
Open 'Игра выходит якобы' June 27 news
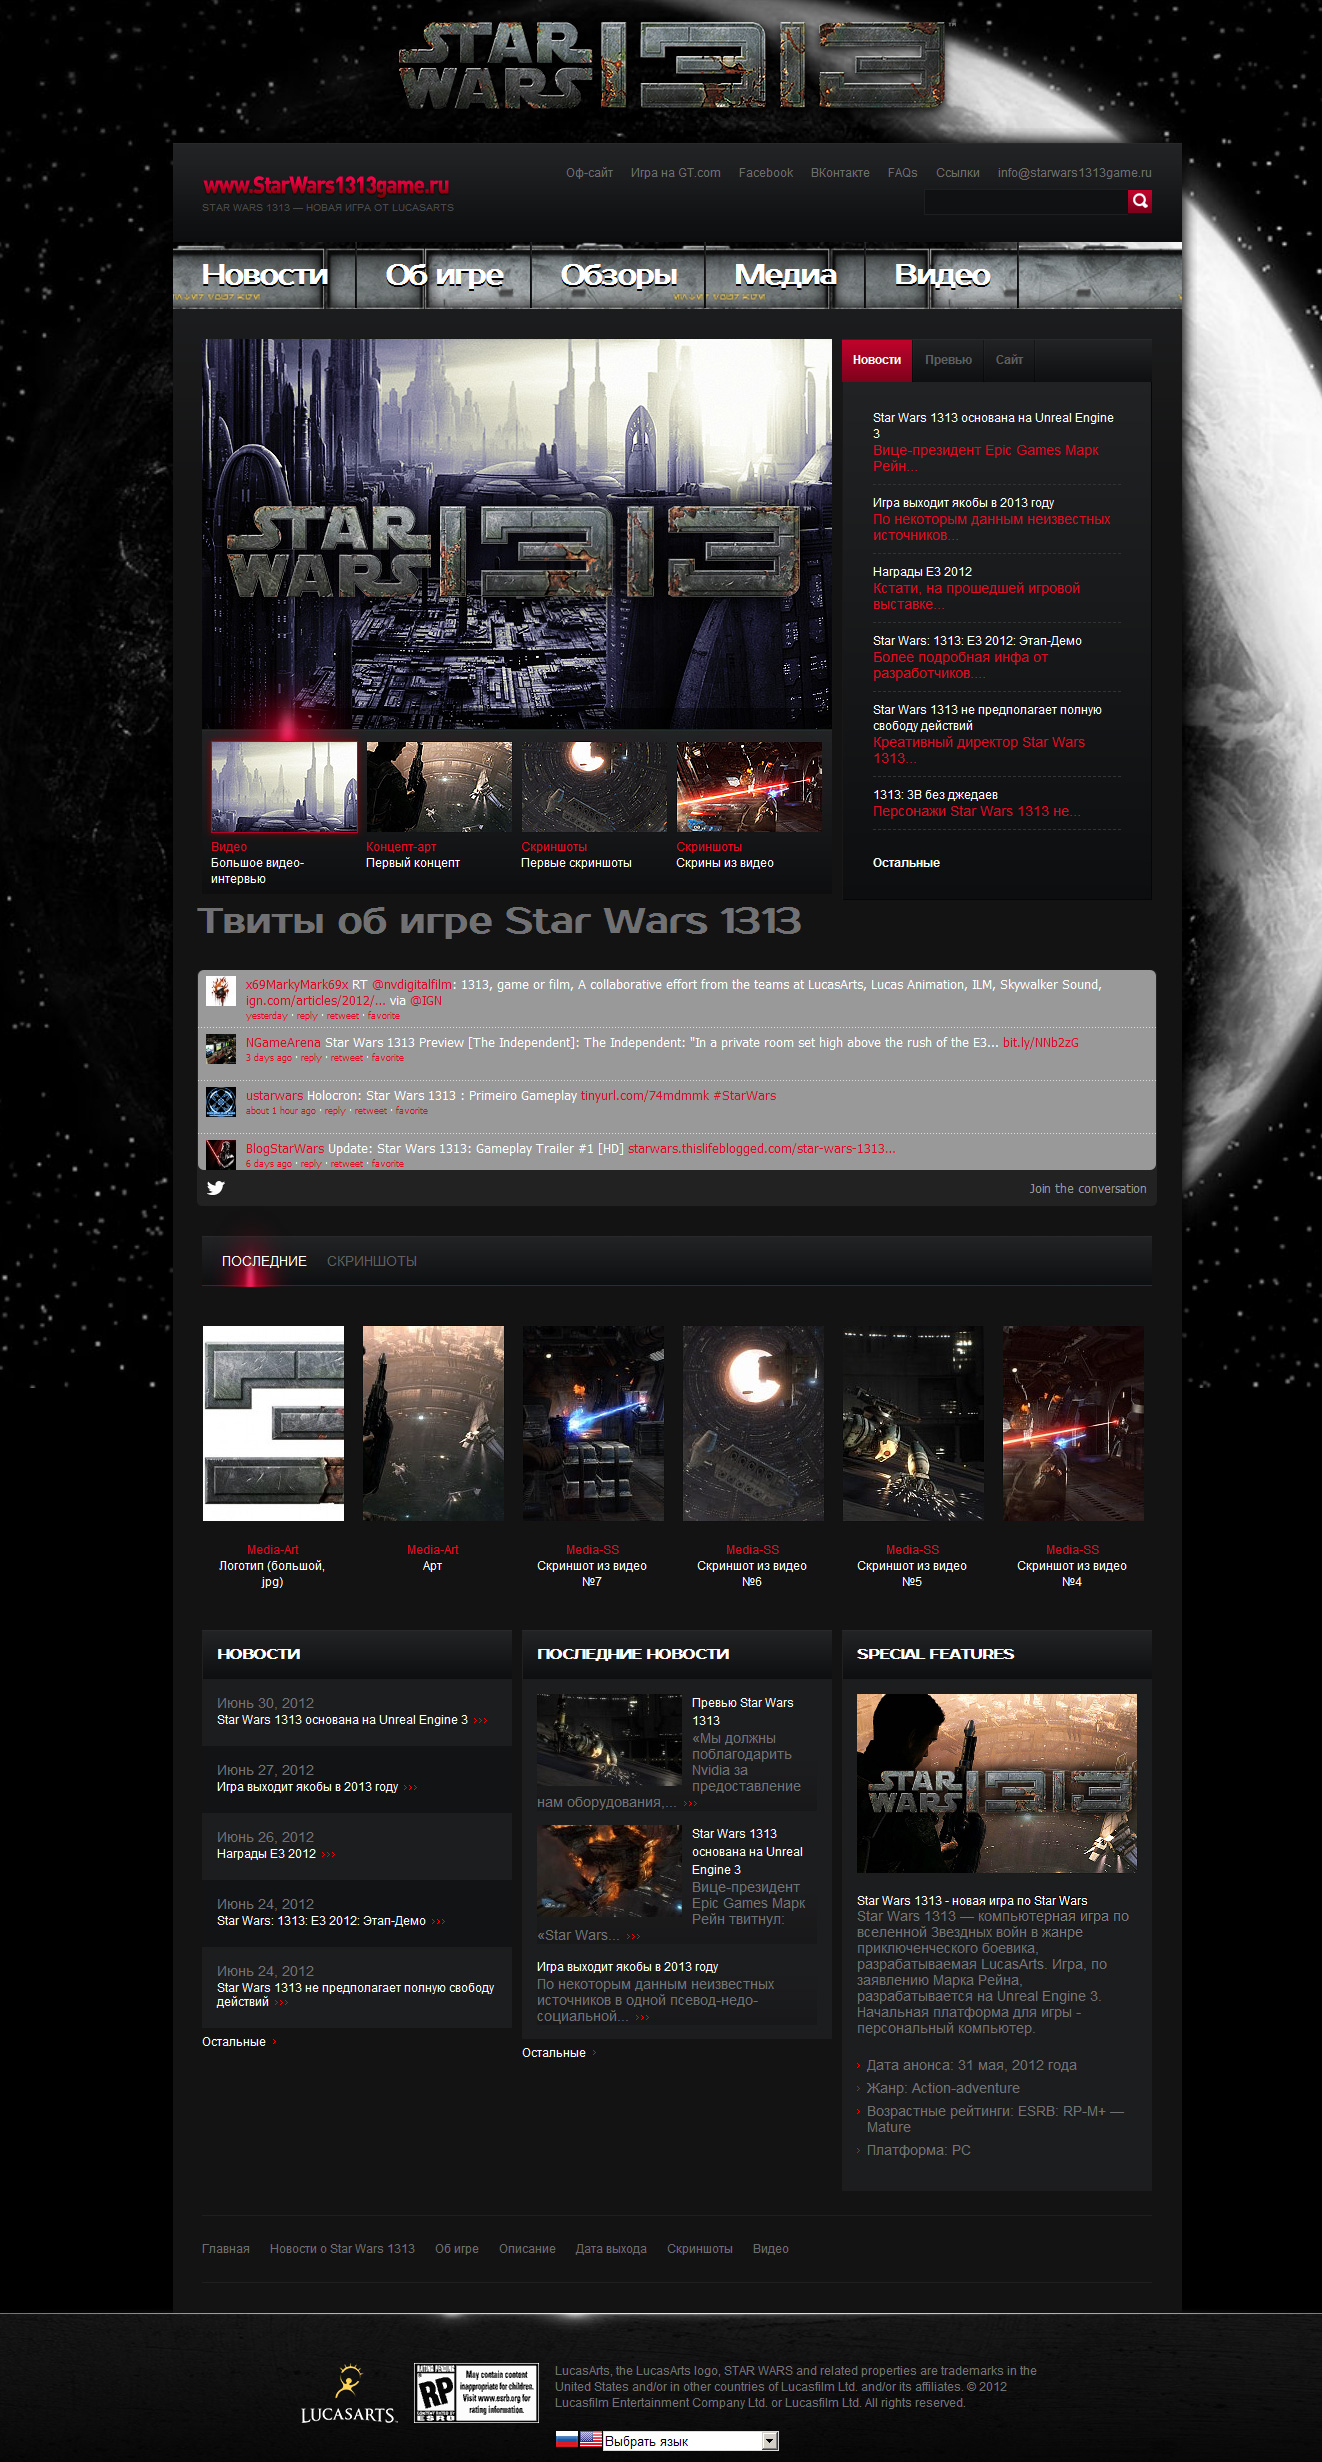[308, 1787]
